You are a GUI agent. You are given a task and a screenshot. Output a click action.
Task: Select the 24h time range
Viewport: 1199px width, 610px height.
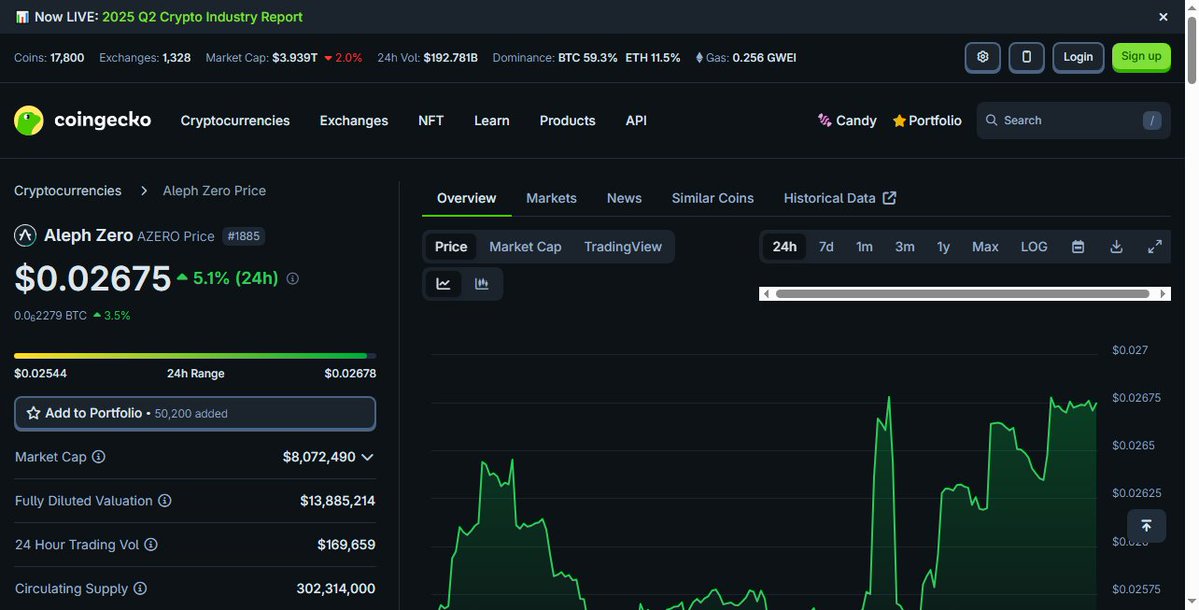(x=785, y=247)
